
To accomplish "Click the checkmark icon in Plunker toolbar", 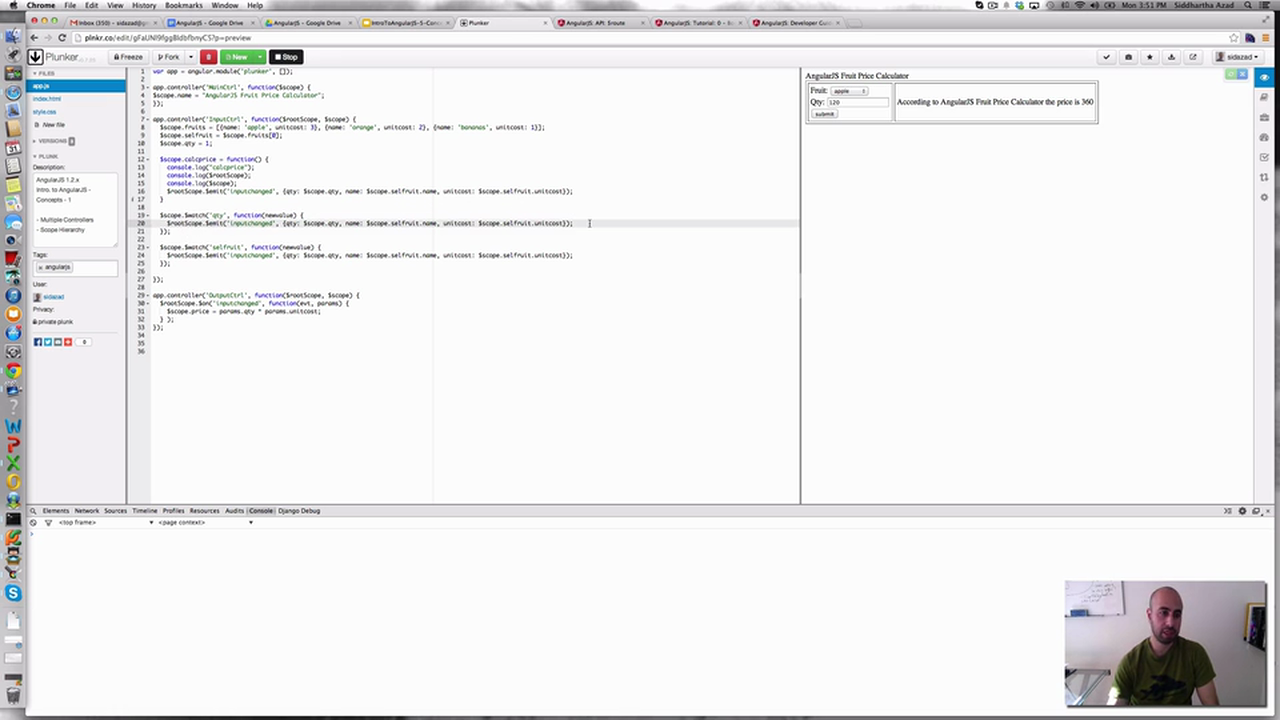I will pos(1107,57).
